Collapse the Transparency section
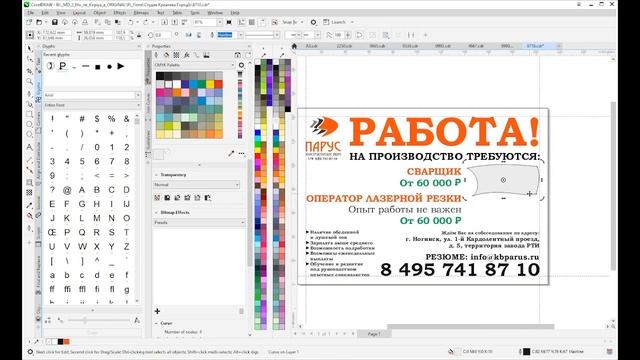 coord(156,175)
